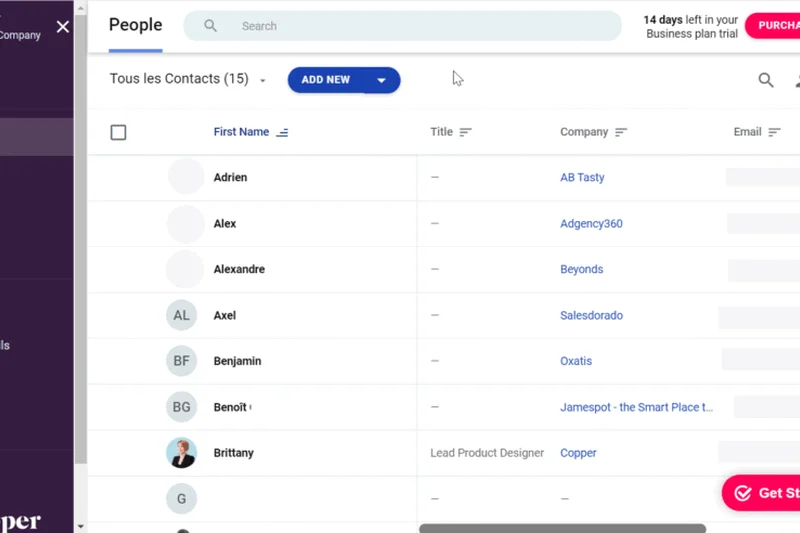Click the First Name sort icon
800x533 pixels.
coord(282,132)
